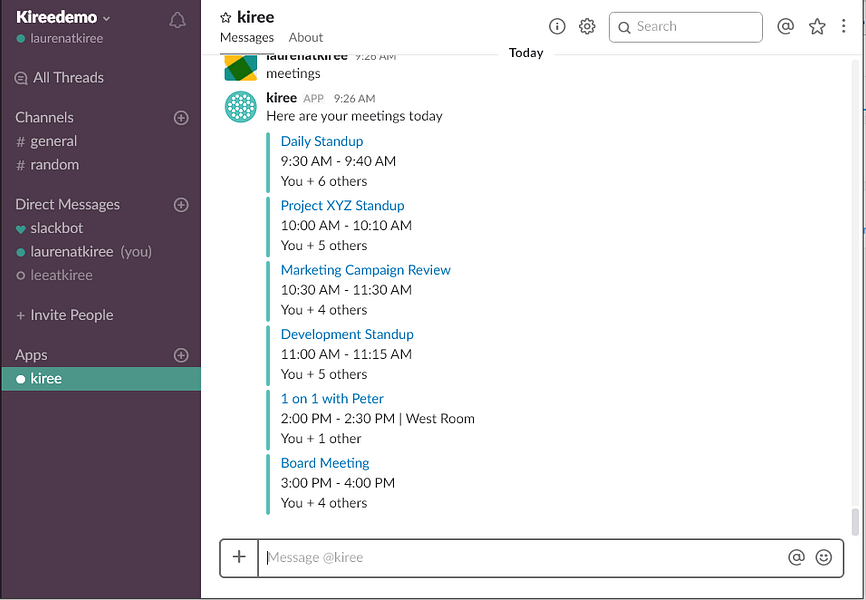Click kiree sender name in message
The height and width of the screenshot is (600, 866).
click(x=282, y=98)
